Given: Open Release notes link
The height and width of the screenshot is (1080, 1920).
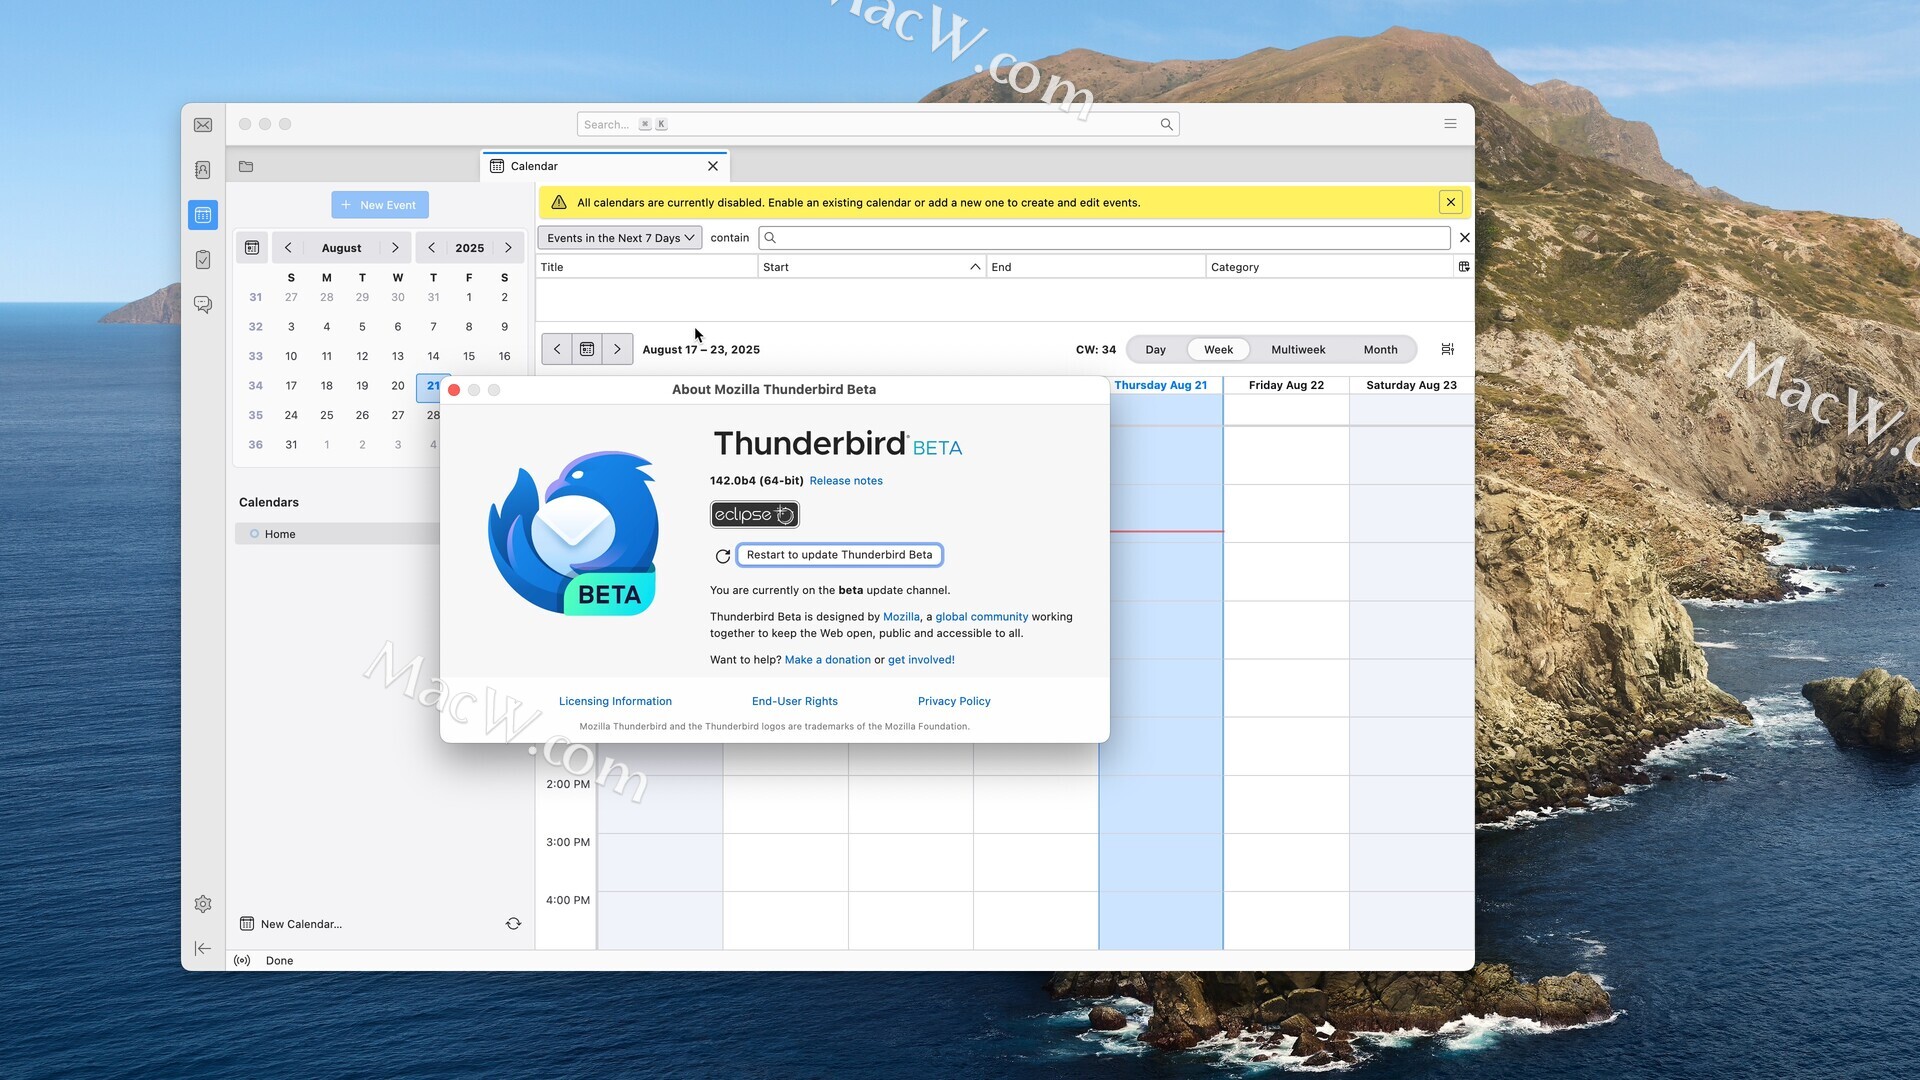Looking at the screenshot, I should click(x=846, y=481).
